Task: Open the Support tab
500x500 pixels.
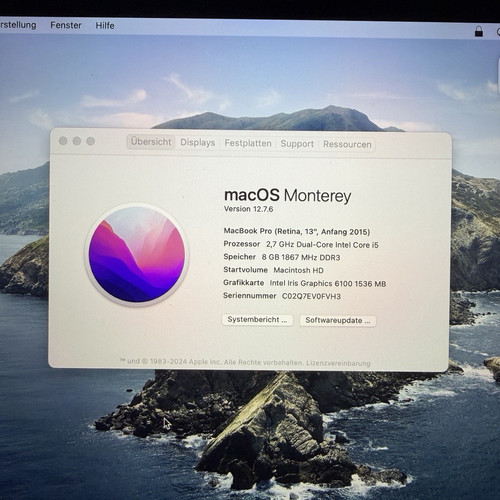Action: pos(297,144)
